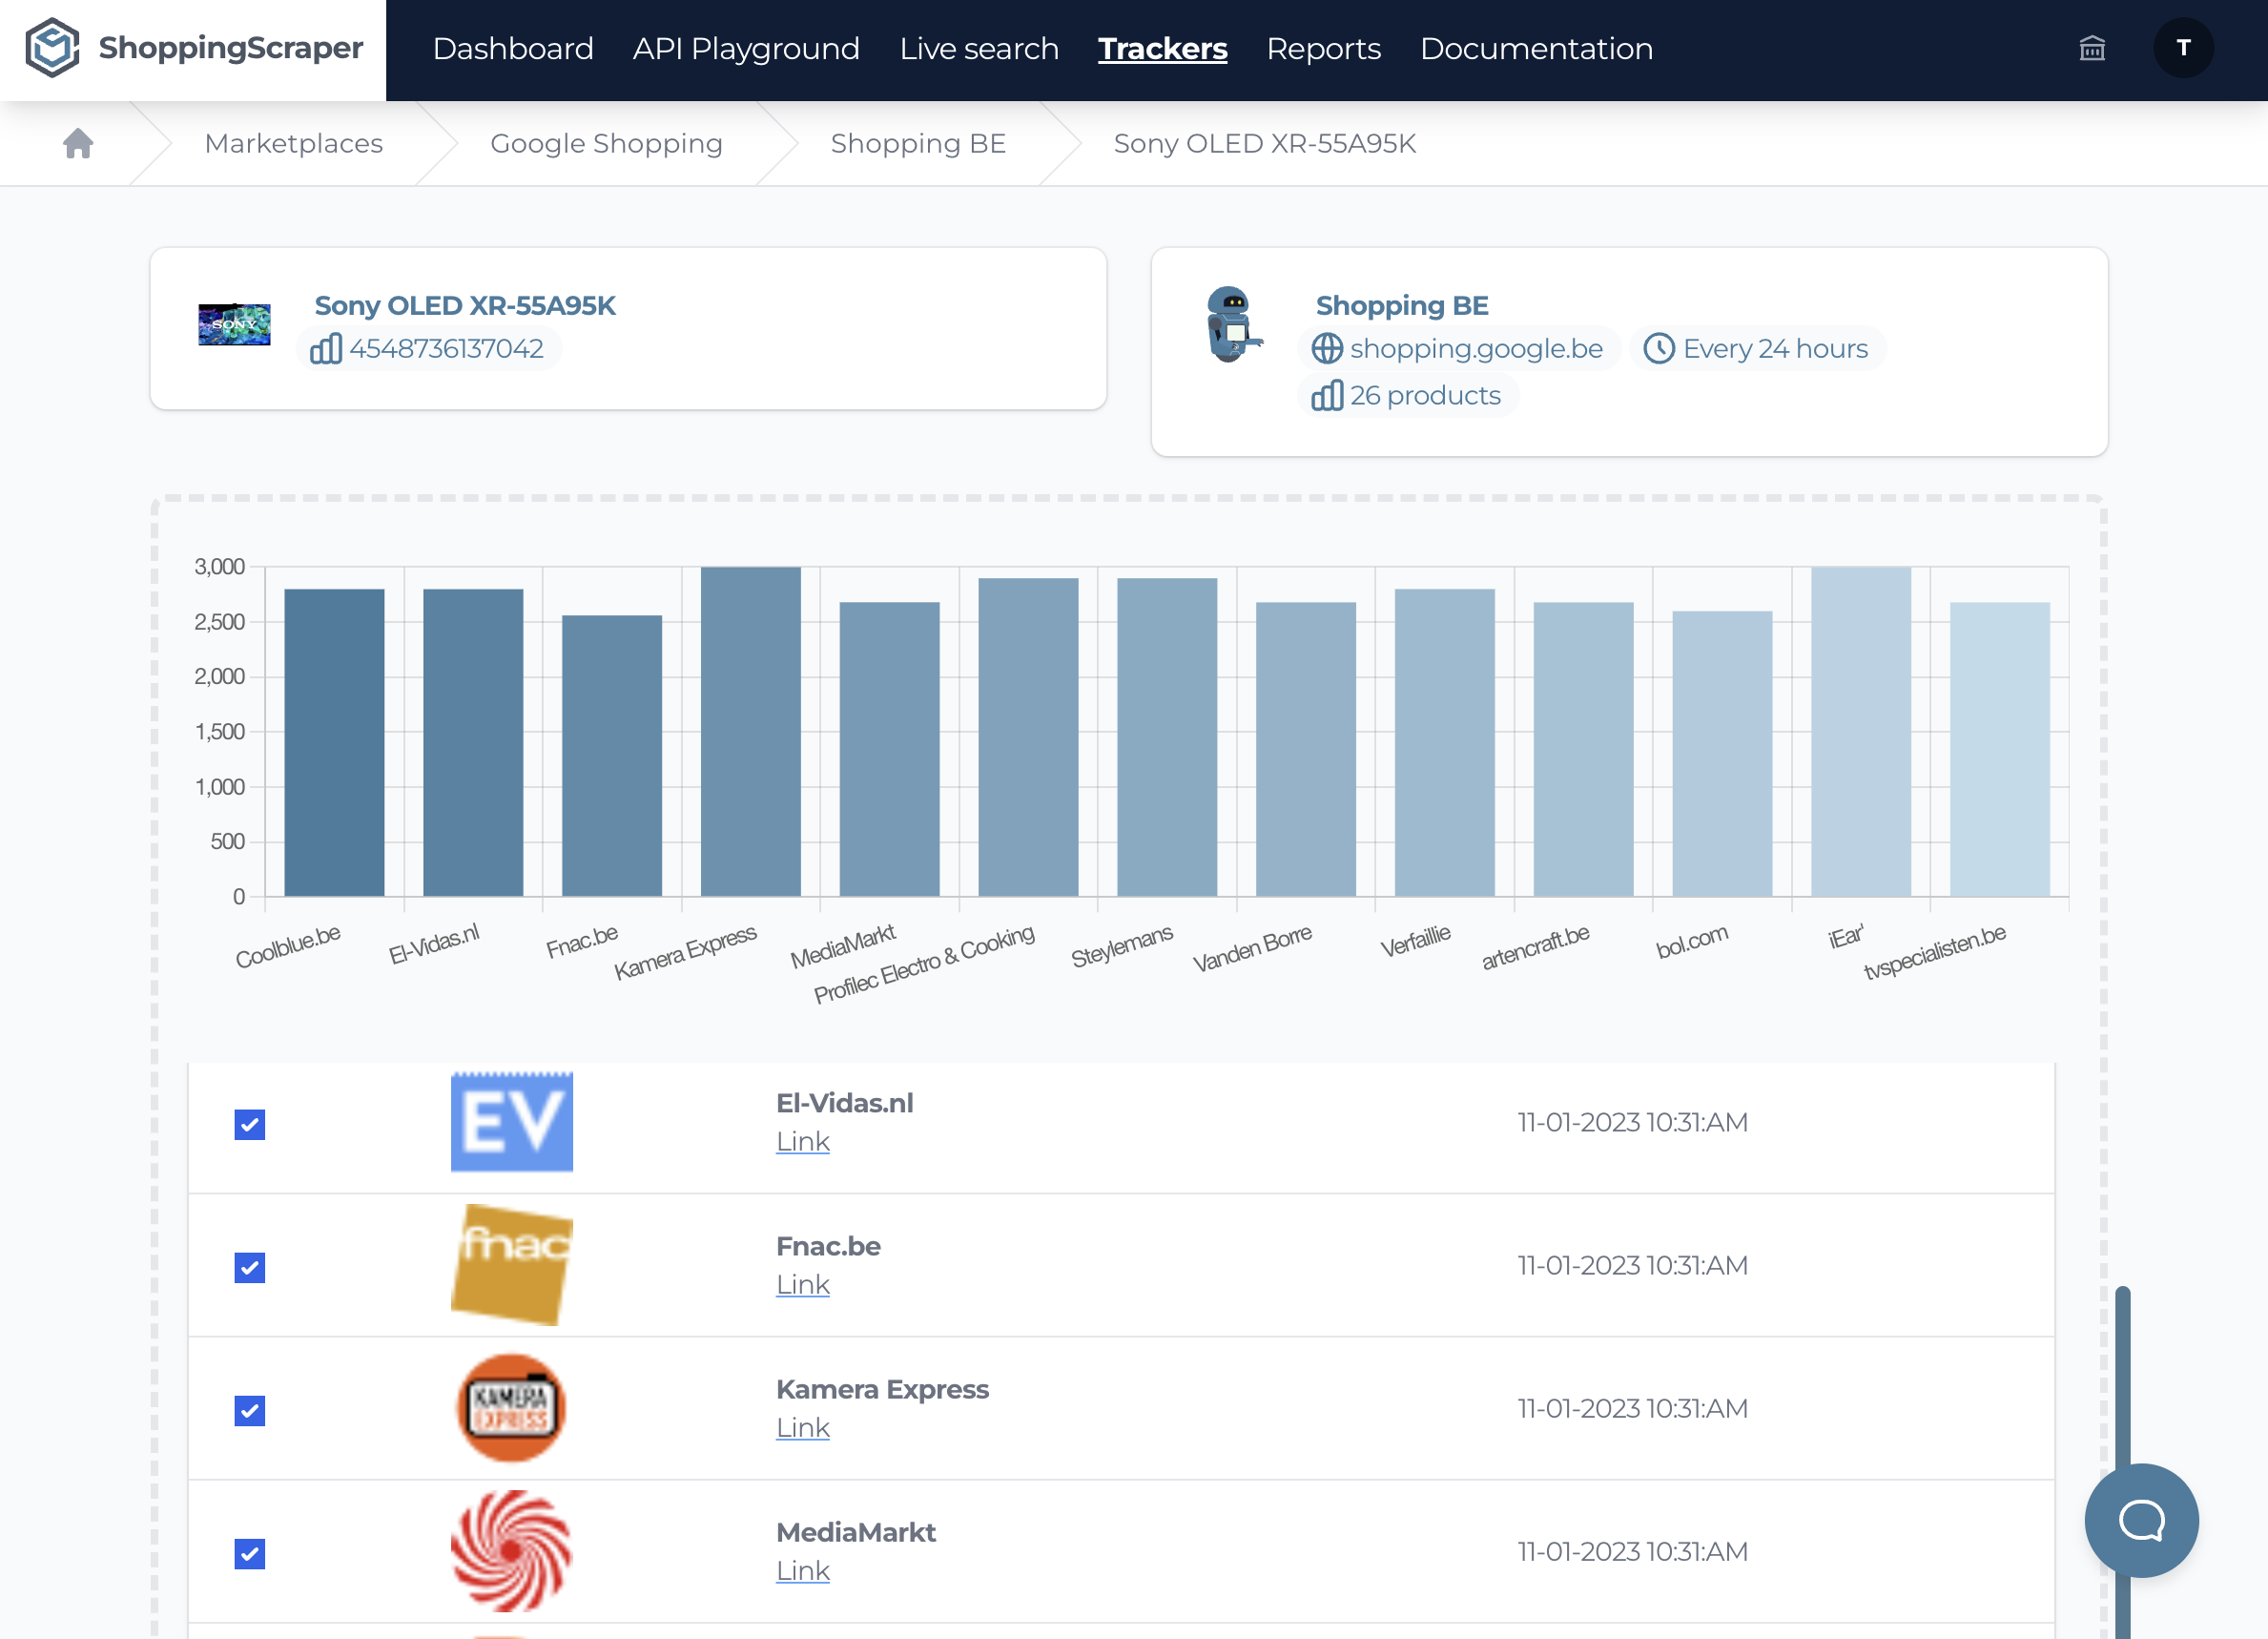2268x1639 pixels.
Task: Click the Shopping BE breadcrumb
Action: click(917, 144)
